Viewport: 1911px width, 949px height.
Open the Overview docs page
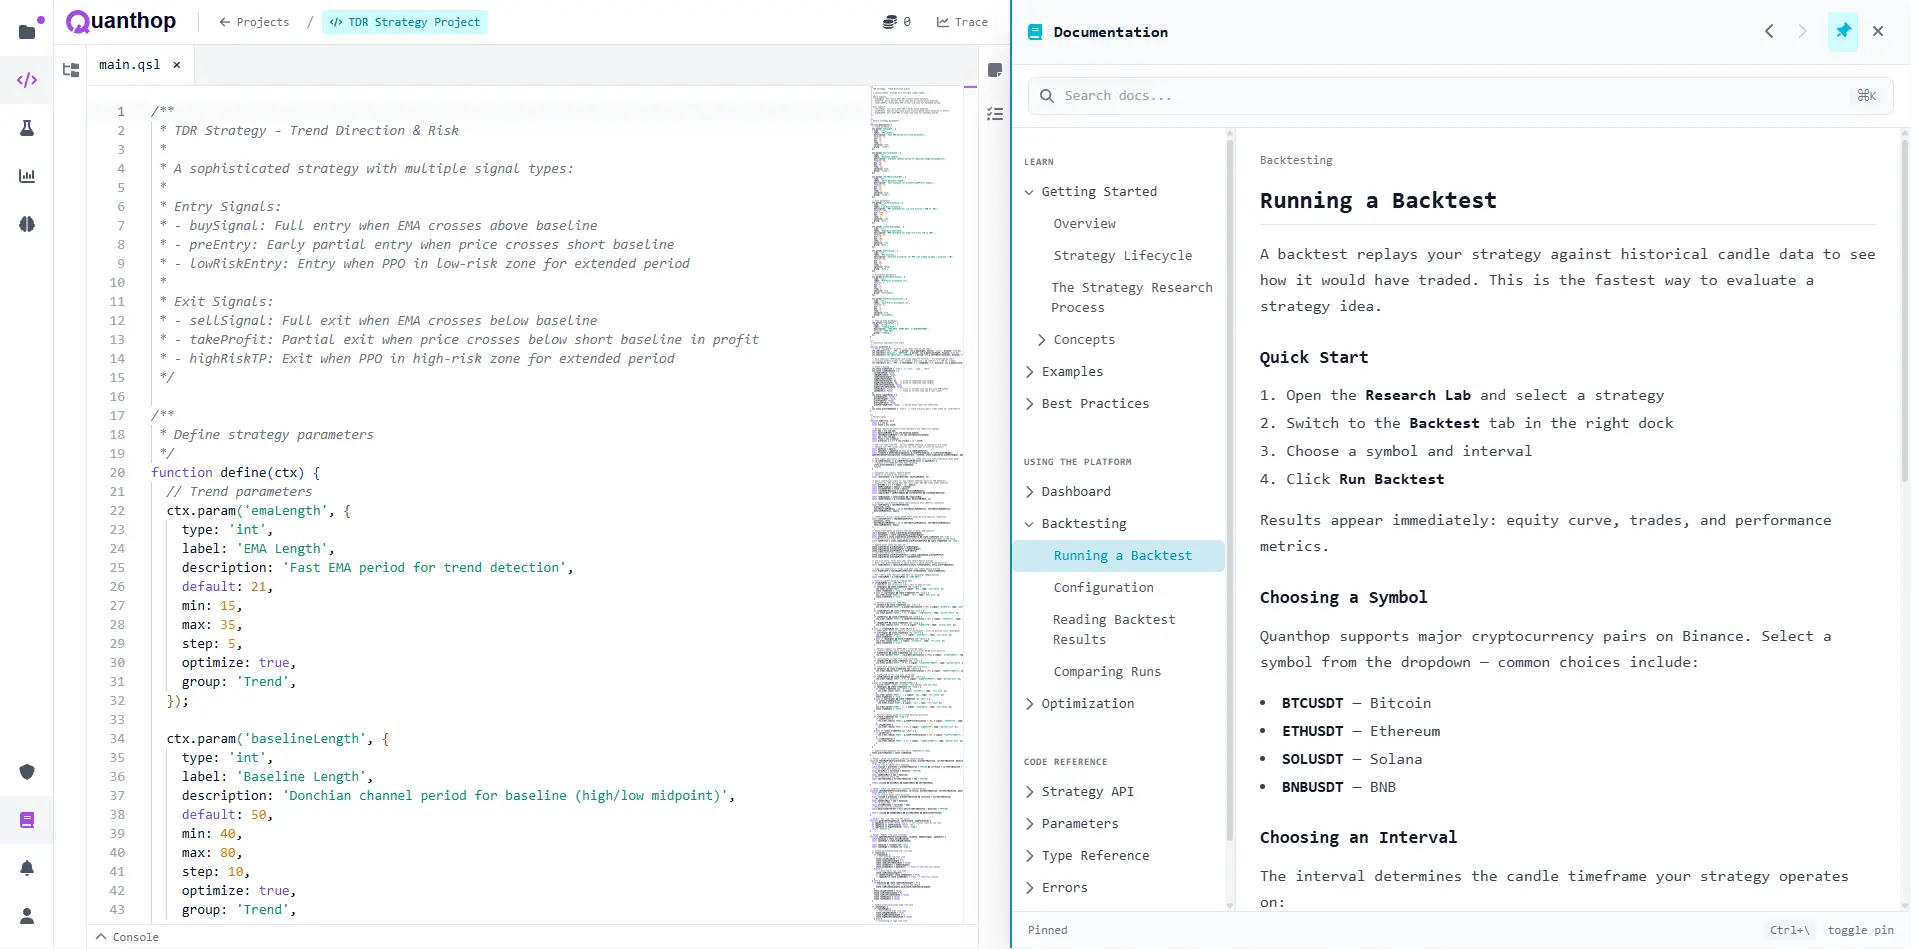(1084, 224)
